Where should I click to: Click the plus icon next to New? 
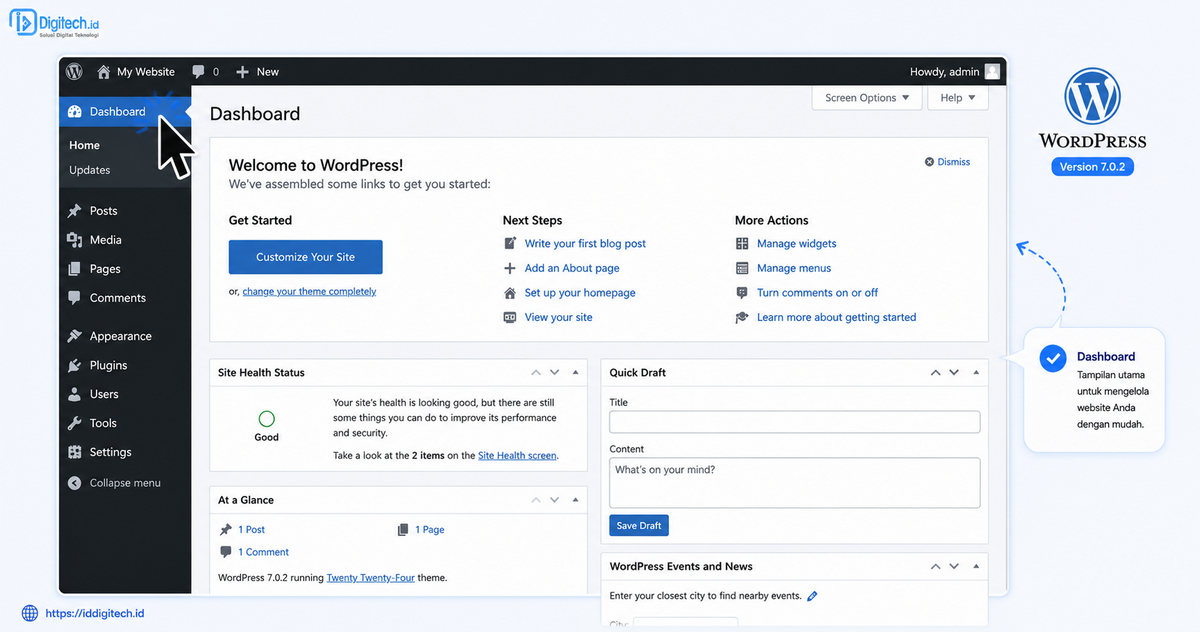[242, 72]
